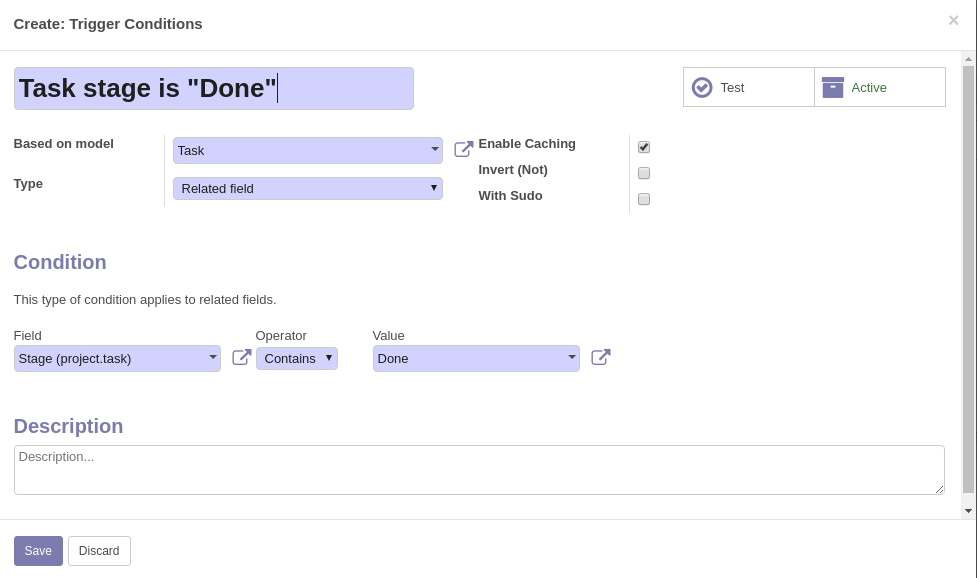This screenshot has width=977, height=578.
Task: Click scrollbar down arrow in dialog
Action: [x=968, y=511]
